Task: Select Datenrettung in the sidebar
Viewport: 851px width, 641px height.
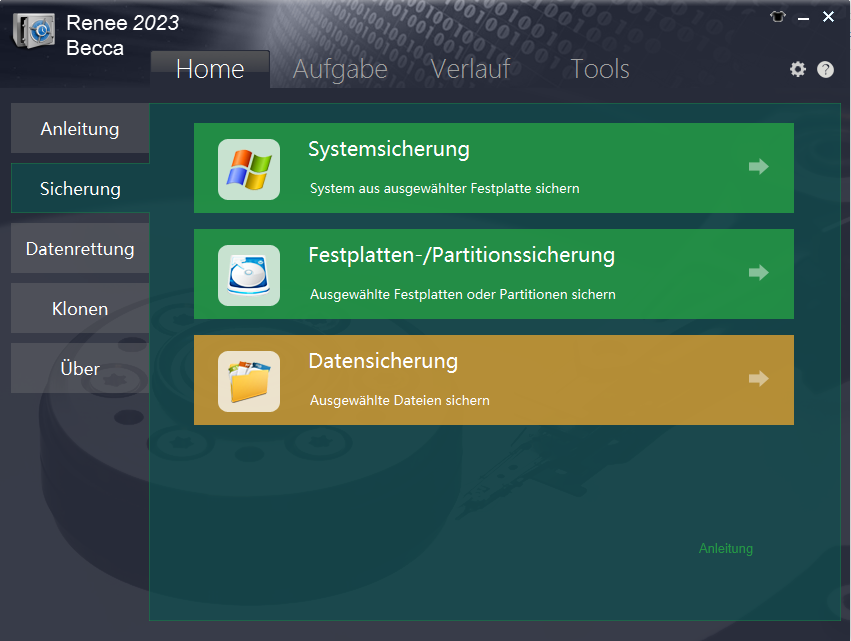Action: pos(80,248)
